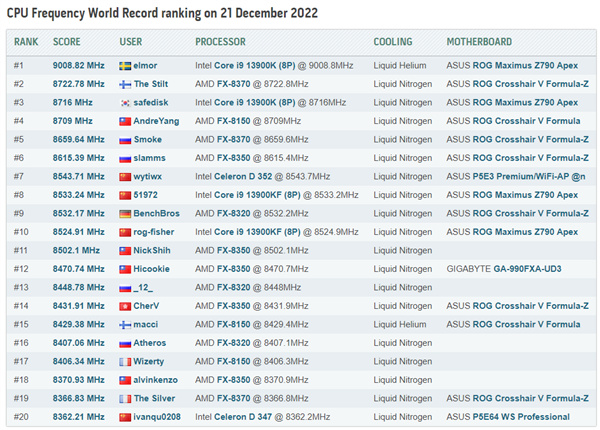The width and height of the screenshot is (600, 430).
Task: Click the Russia flag next to slamms
Action: pyautogui.click(x=125, y=158)
